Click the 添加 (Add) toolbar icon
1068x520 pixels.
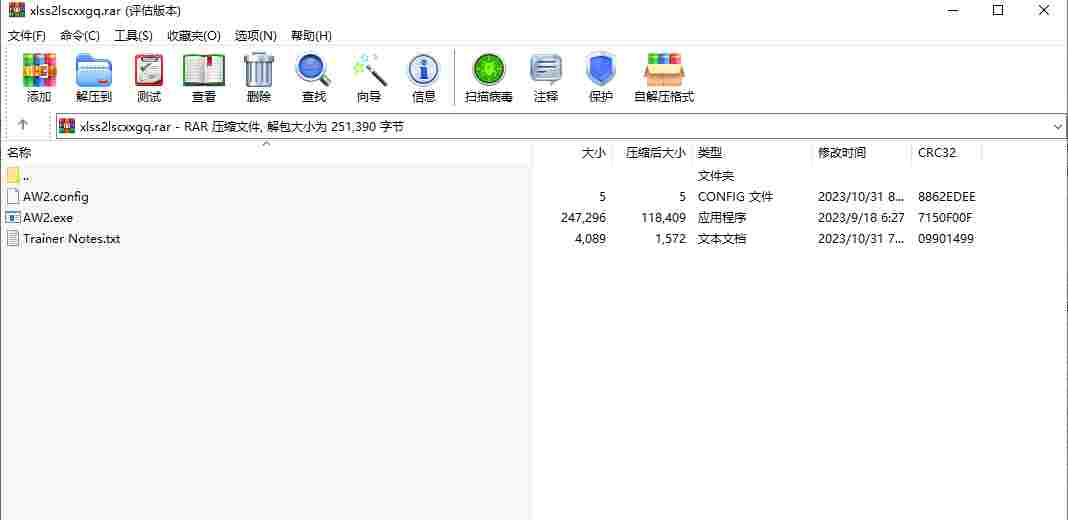pyautogui.click(x=39, y=70)
